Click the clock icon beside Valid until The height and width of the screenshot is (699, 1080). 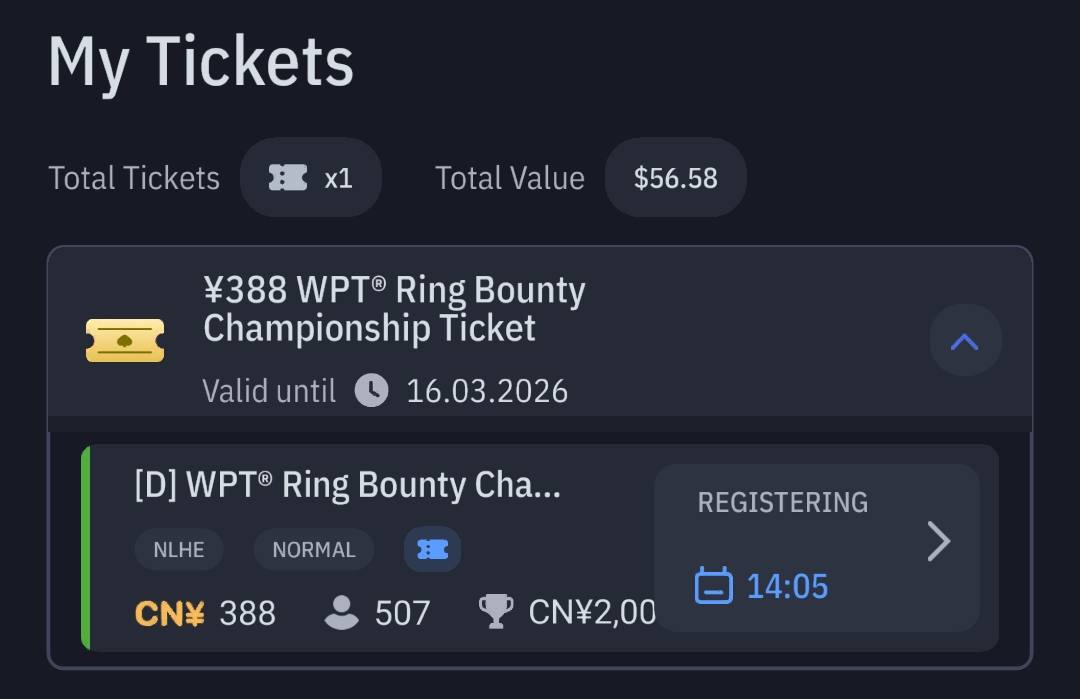coord(372,390)
